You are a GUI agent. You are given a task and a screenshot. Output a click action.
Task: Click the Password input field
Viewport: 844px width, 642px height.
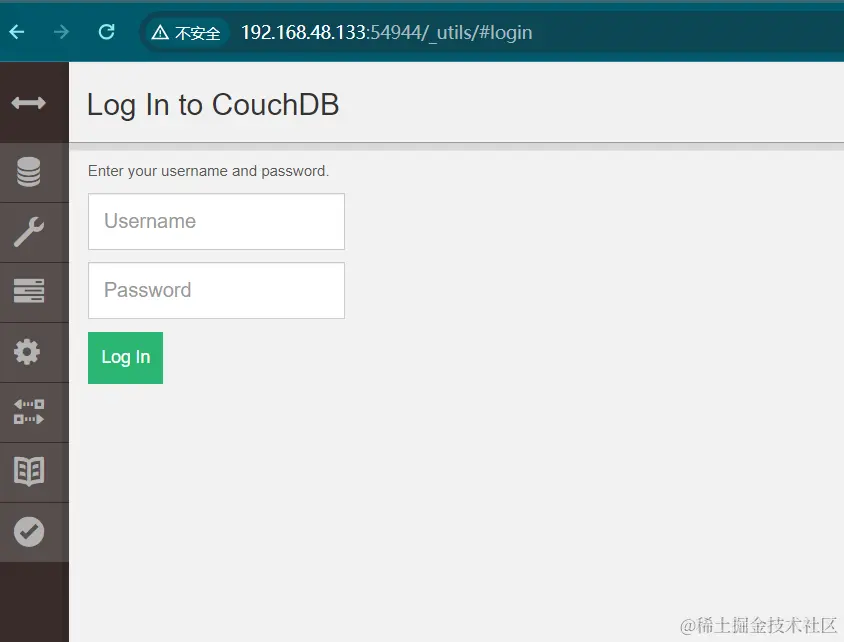[216, 291]
